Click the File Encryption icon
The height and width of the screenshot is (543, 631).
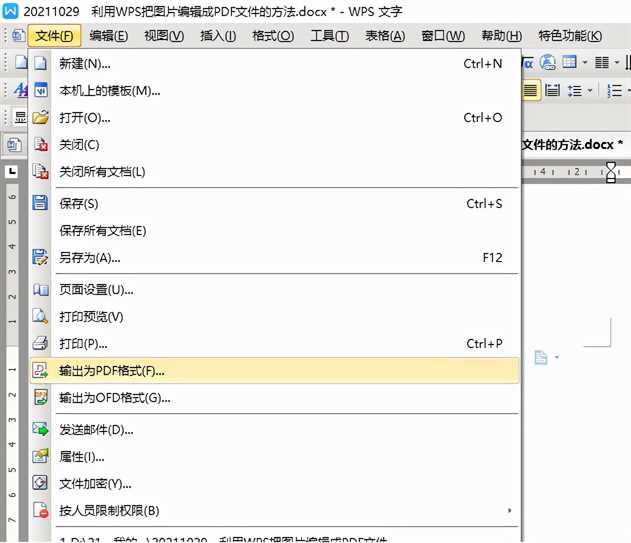point(41,484)
